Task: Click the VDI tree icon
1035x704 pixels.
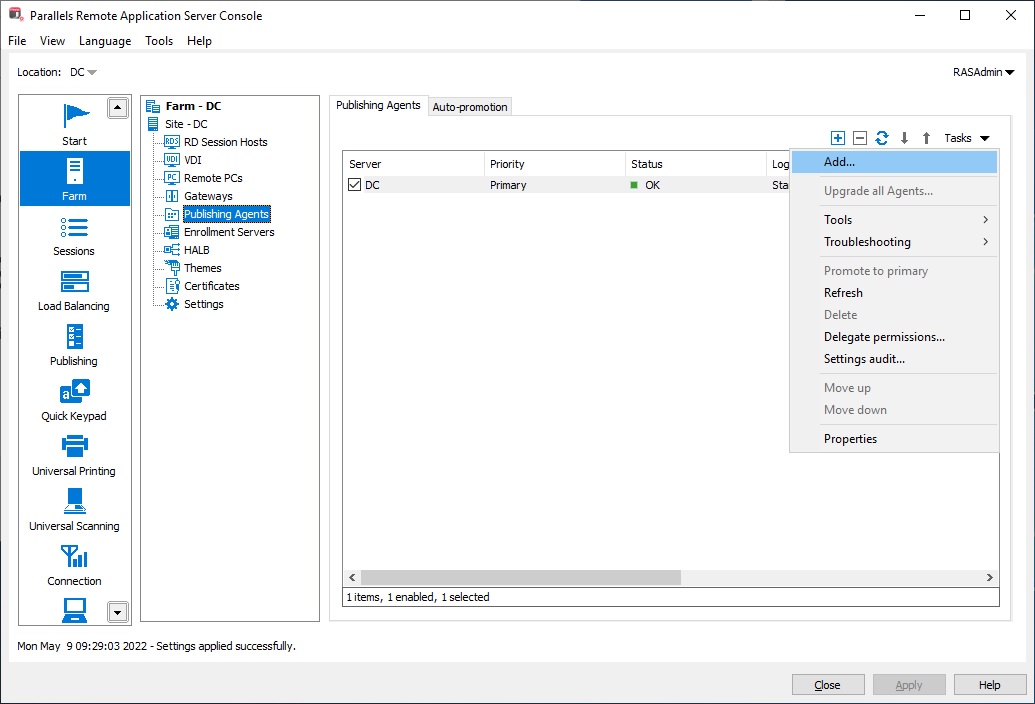Action: 172,160
